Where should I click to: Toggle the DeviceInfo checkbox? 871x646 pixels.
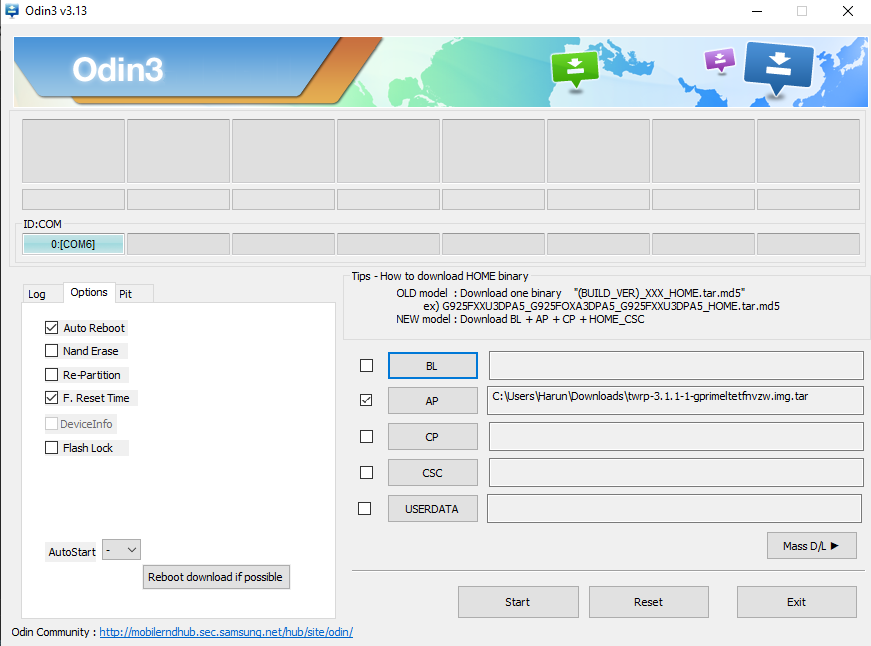(51, 424)
